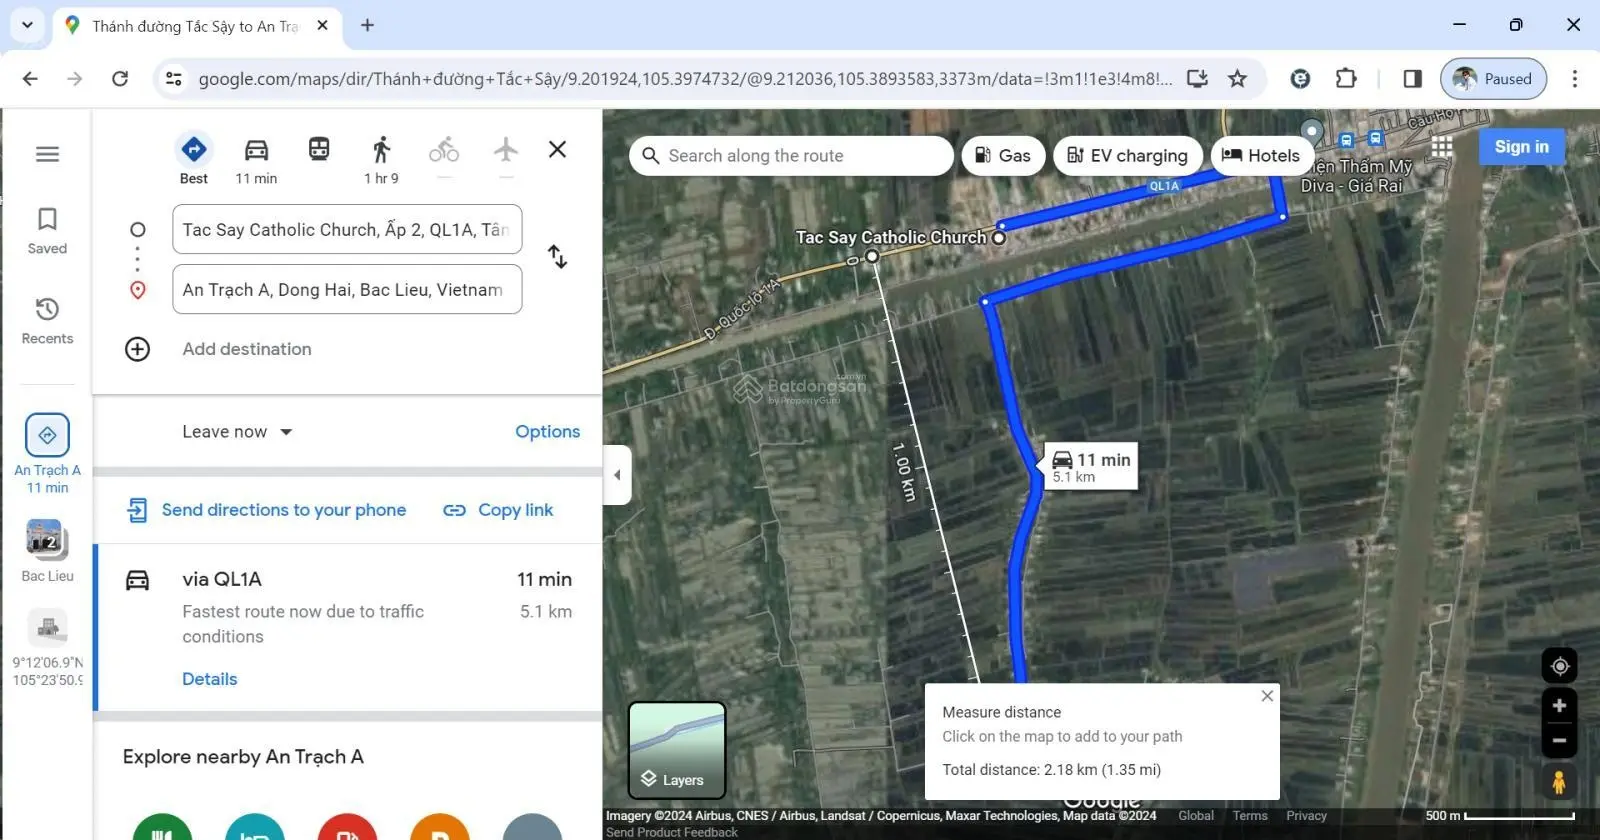Bookmark this tab with the star

[1238, 79]
